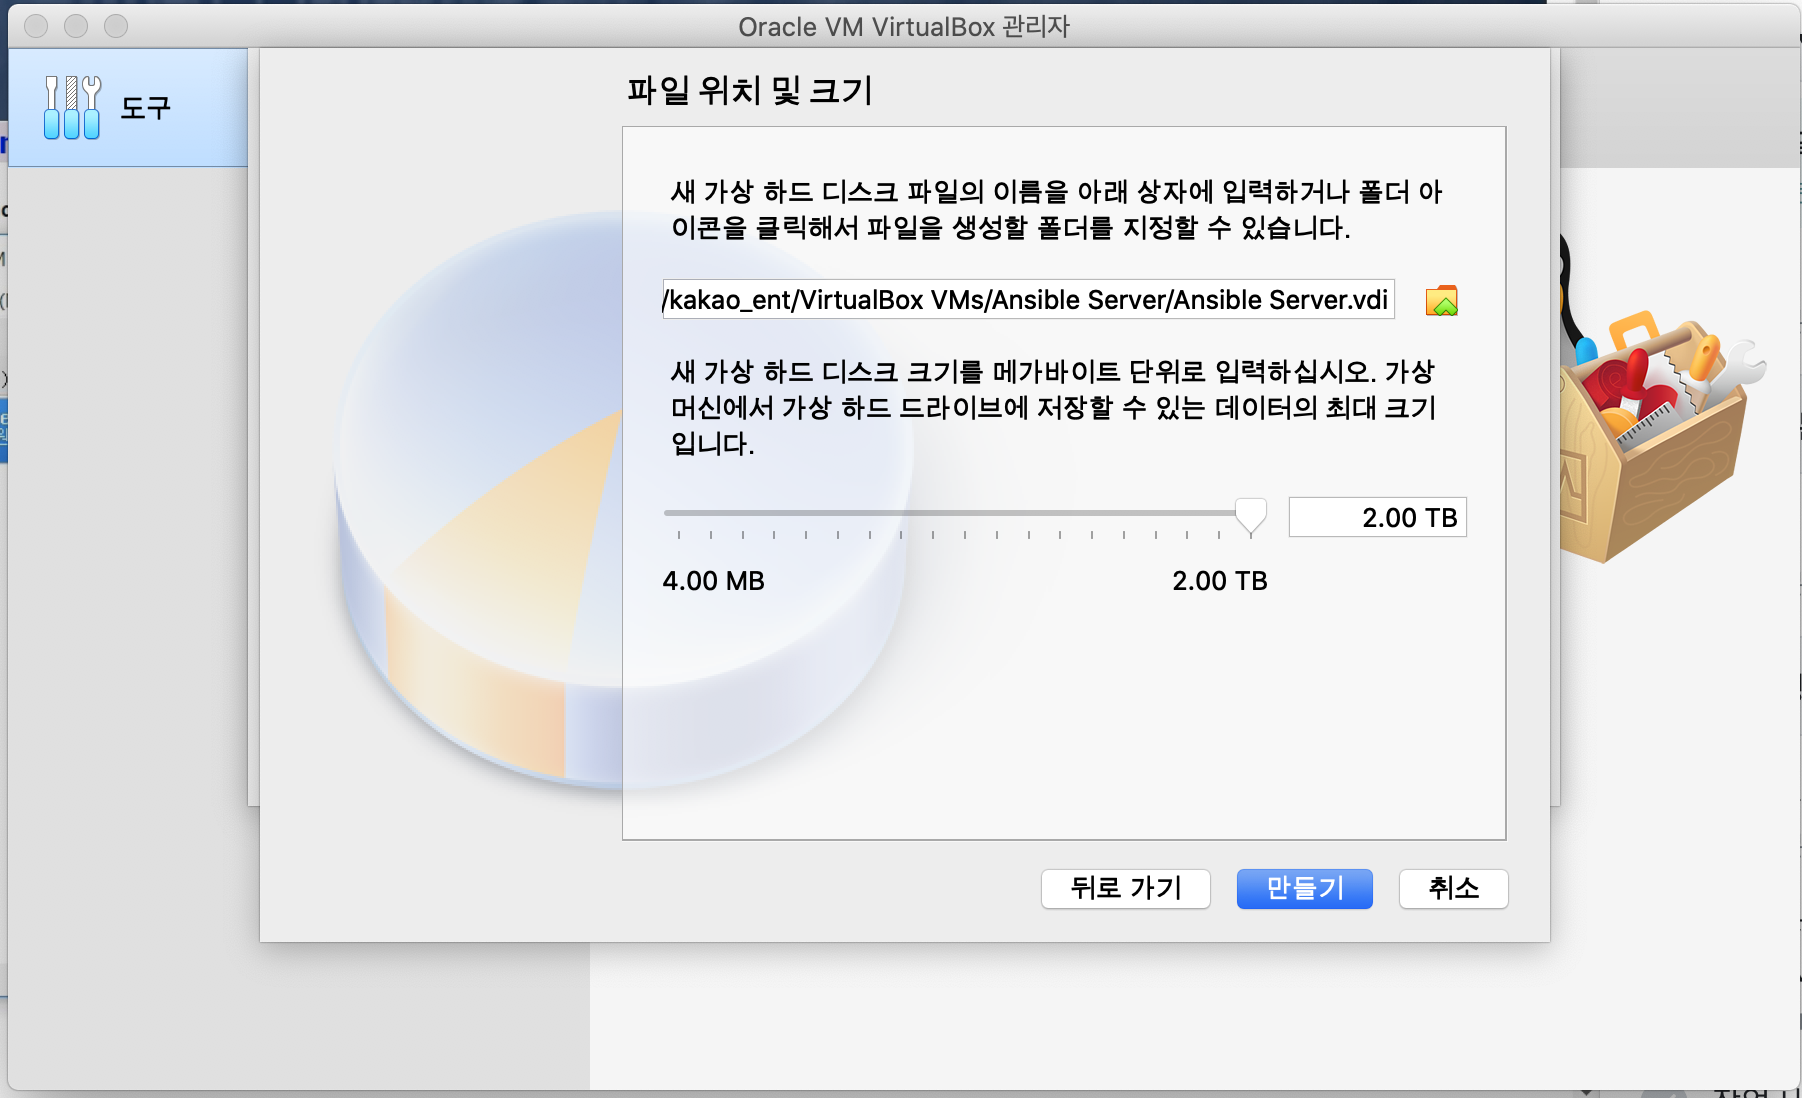Click the folder browse icon
The height and width of the screenshot is (1098, 1802).
[1441, 300]
